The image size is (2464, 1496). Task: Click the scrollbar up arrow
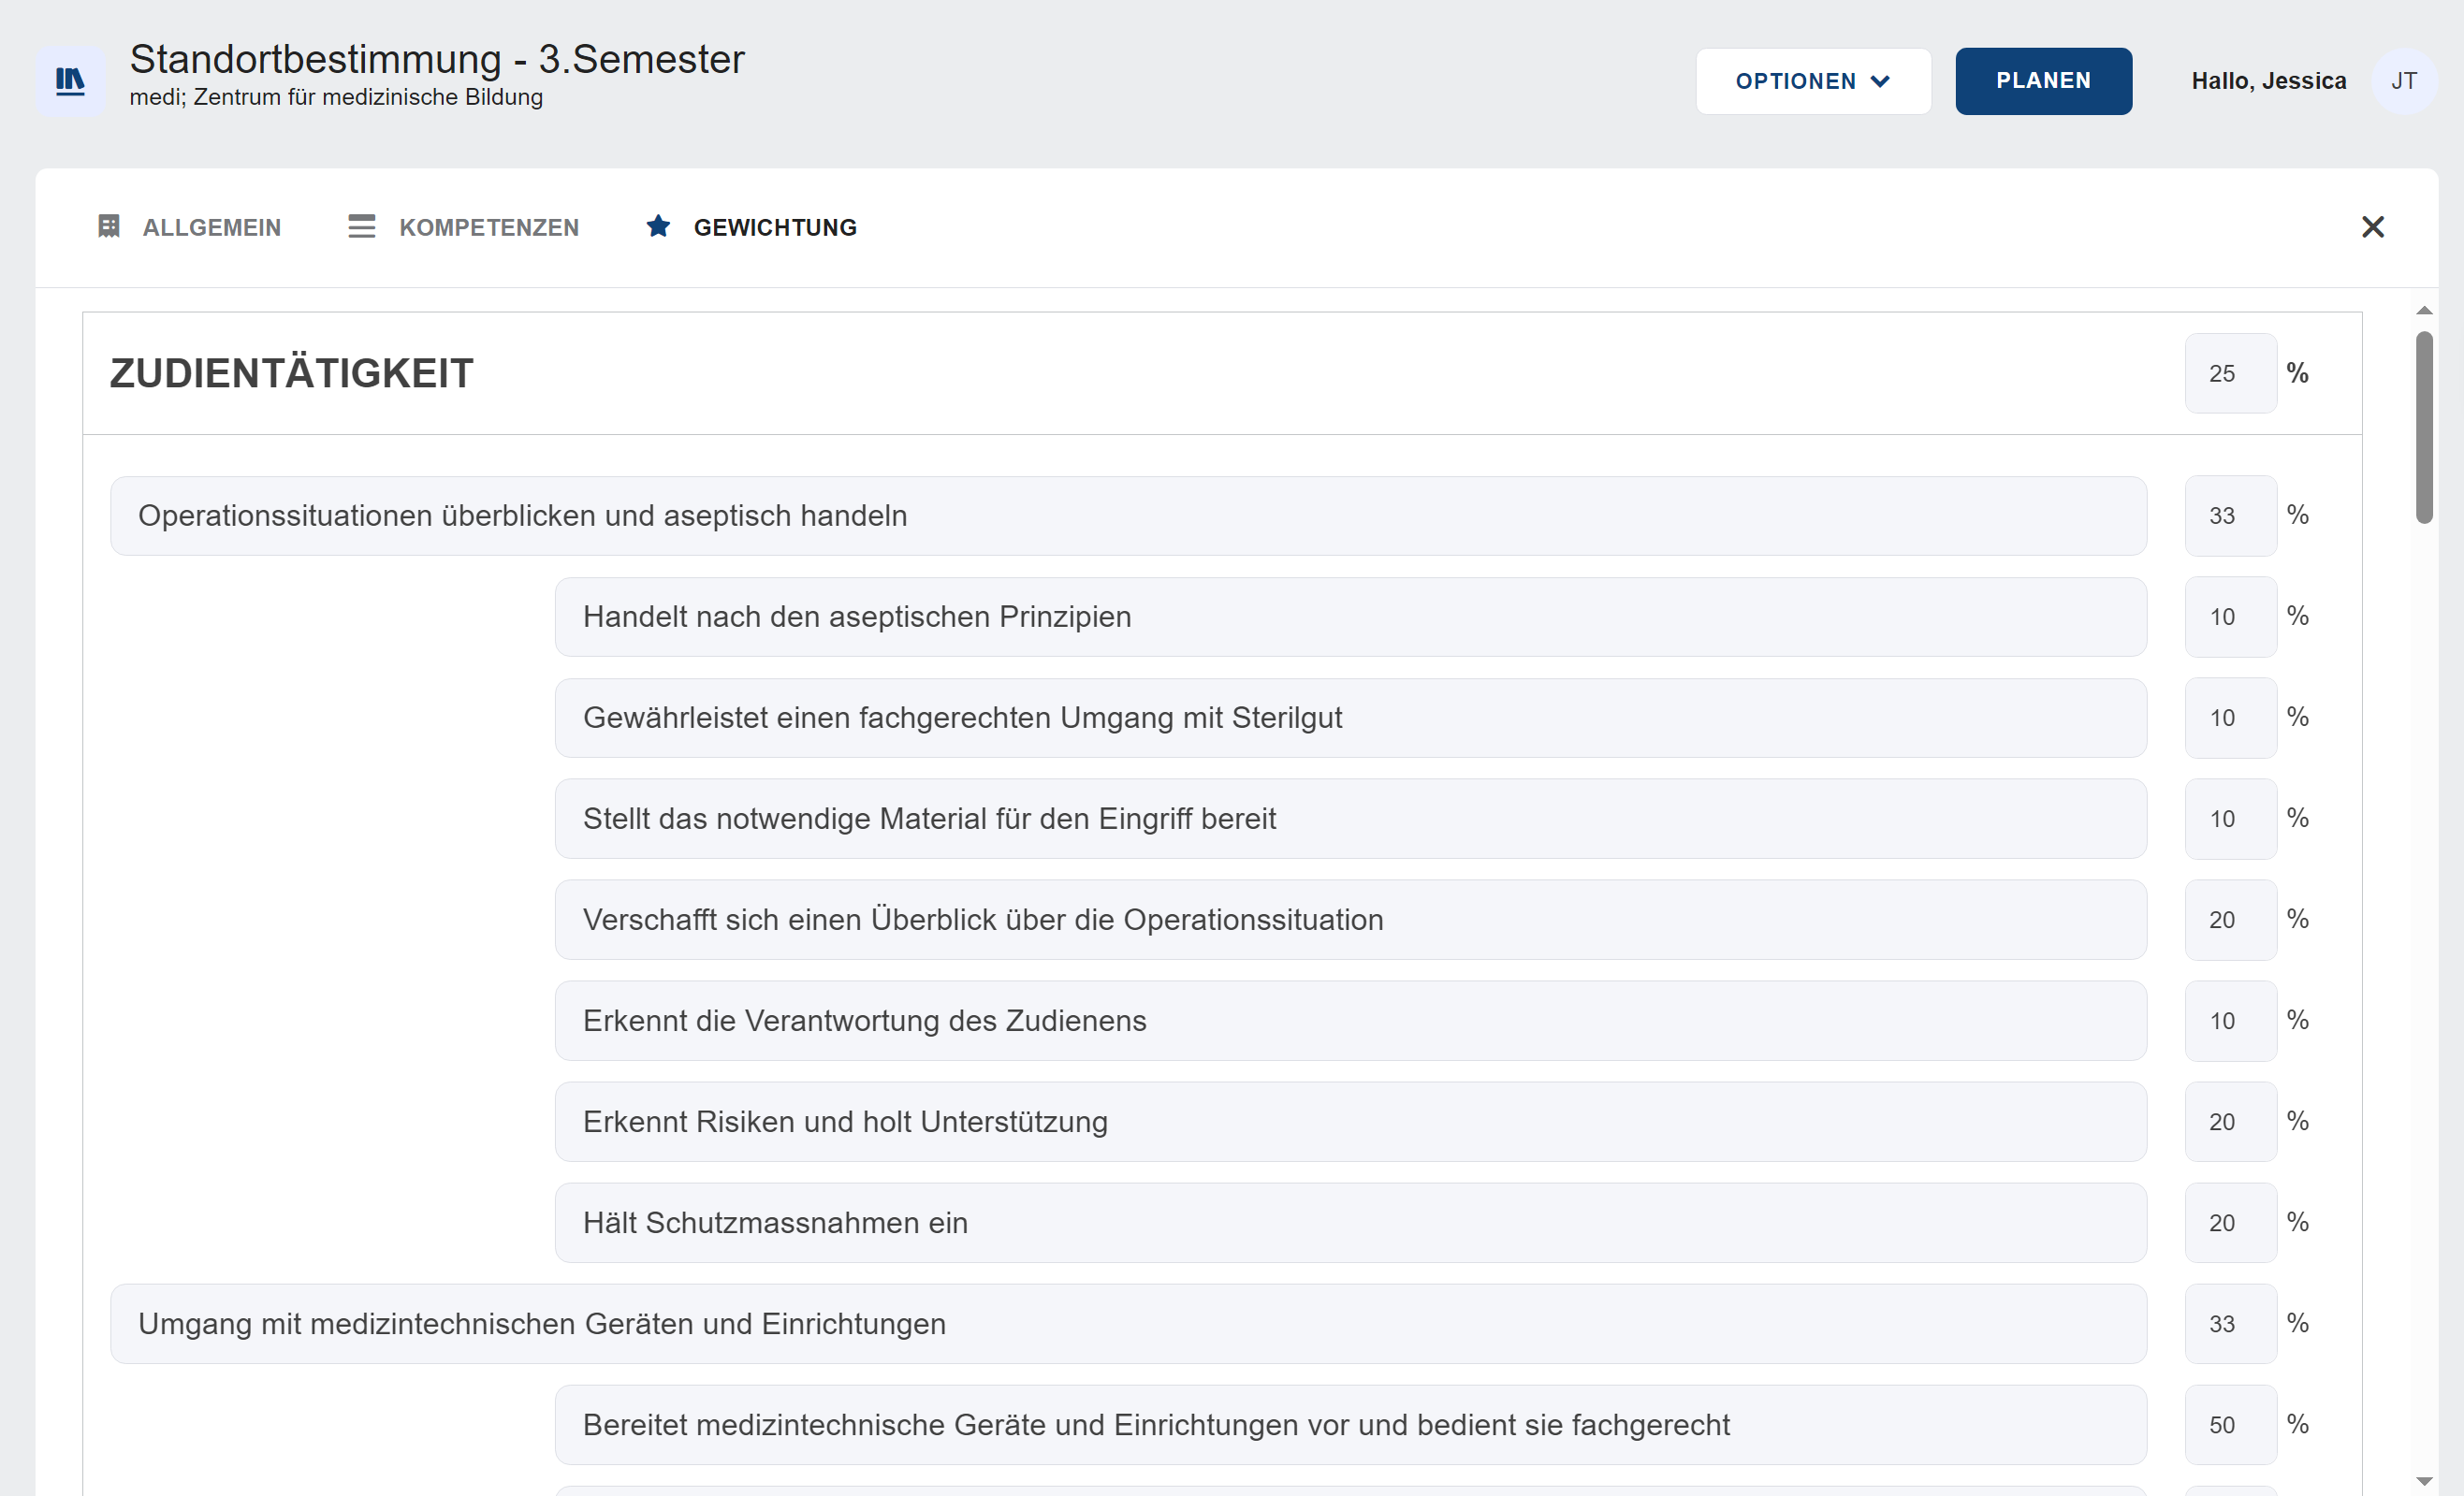(x=2424, y=311)
